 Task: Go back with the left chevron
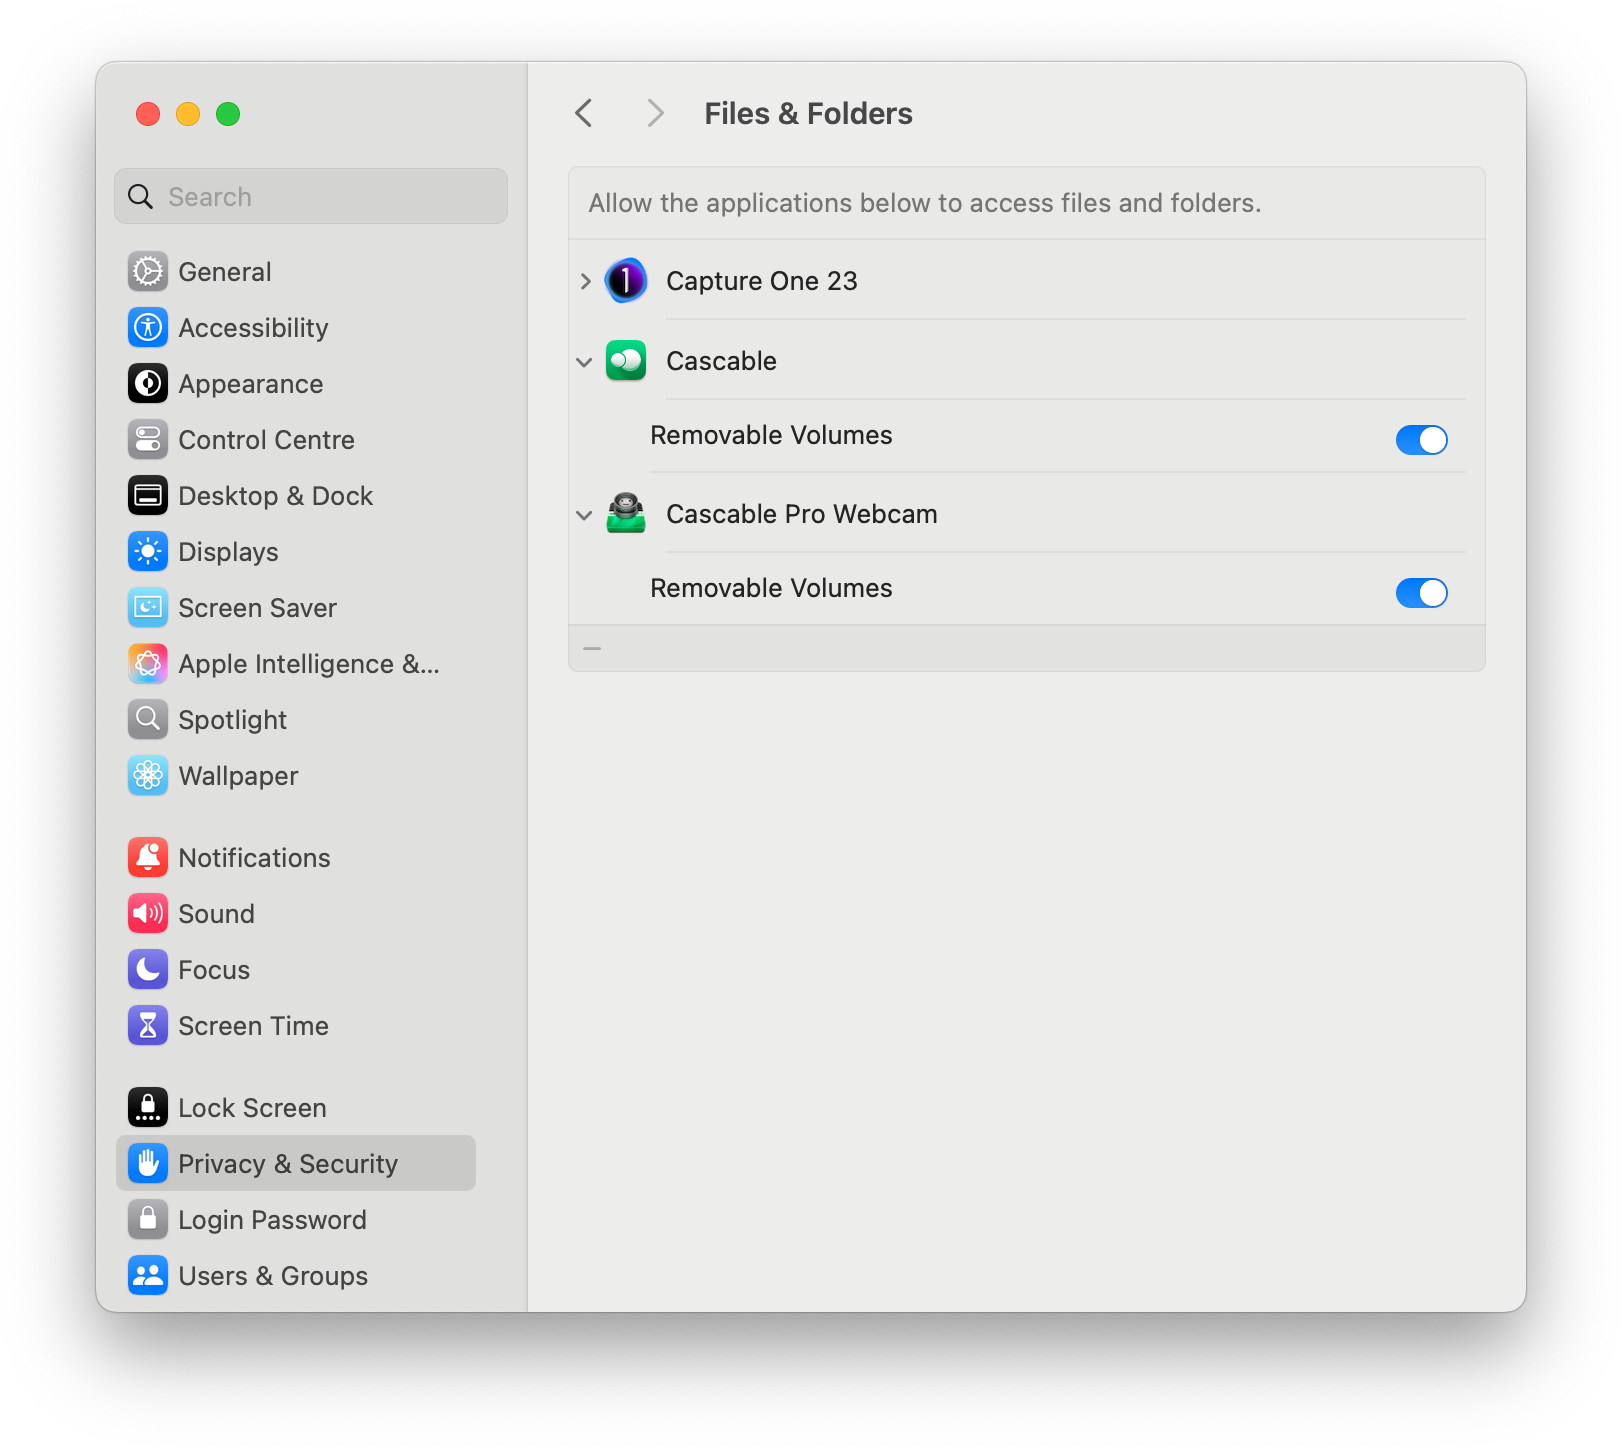click(584, 113)
